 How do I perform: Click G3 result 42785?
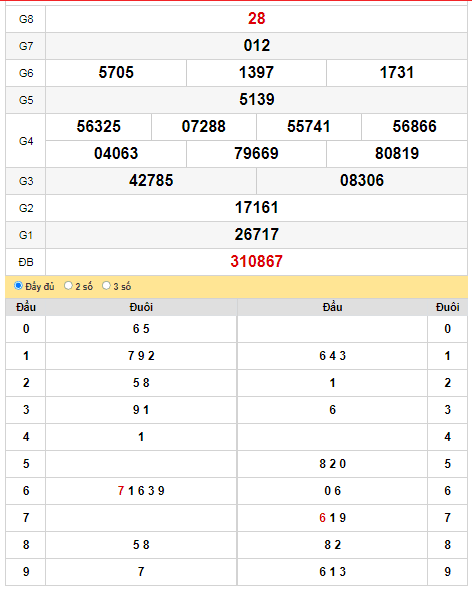(x=151, y=181)
